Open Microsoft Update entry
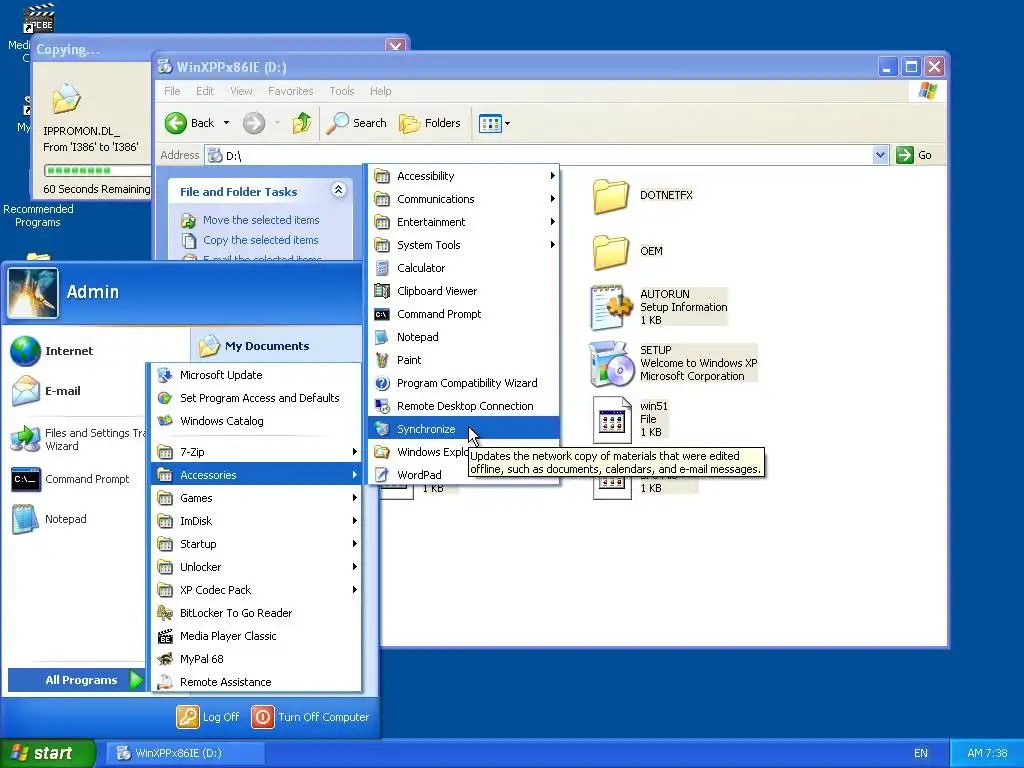Screen dimensions: 1024x768 click(256, 375)
